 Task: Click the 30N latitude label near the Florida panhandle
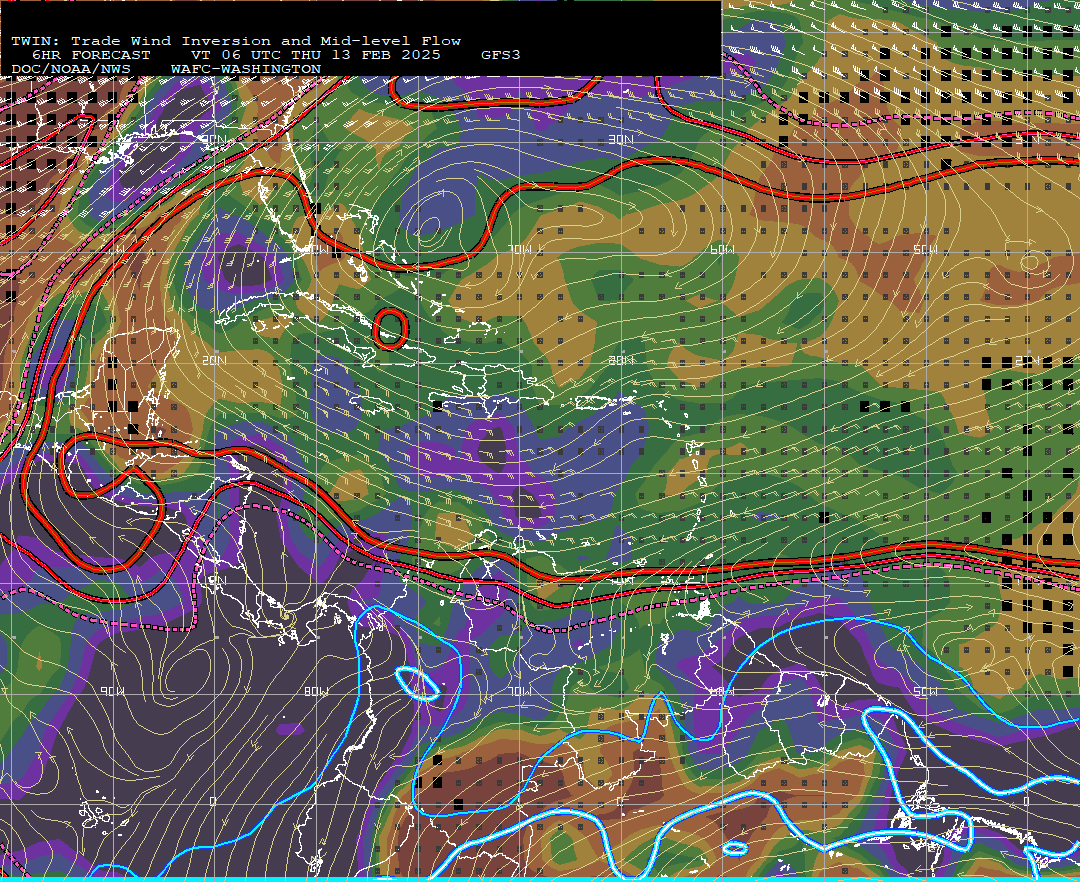(x=213, y=139)
